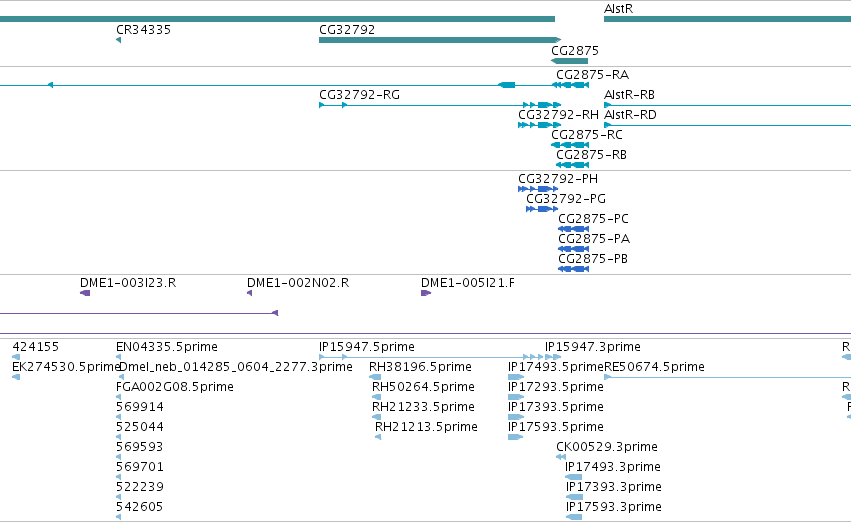The height and width of the screenshot is (522, 851).
Task: Select the CG2875-RC transcript glyph
Action: coord(570,145)
